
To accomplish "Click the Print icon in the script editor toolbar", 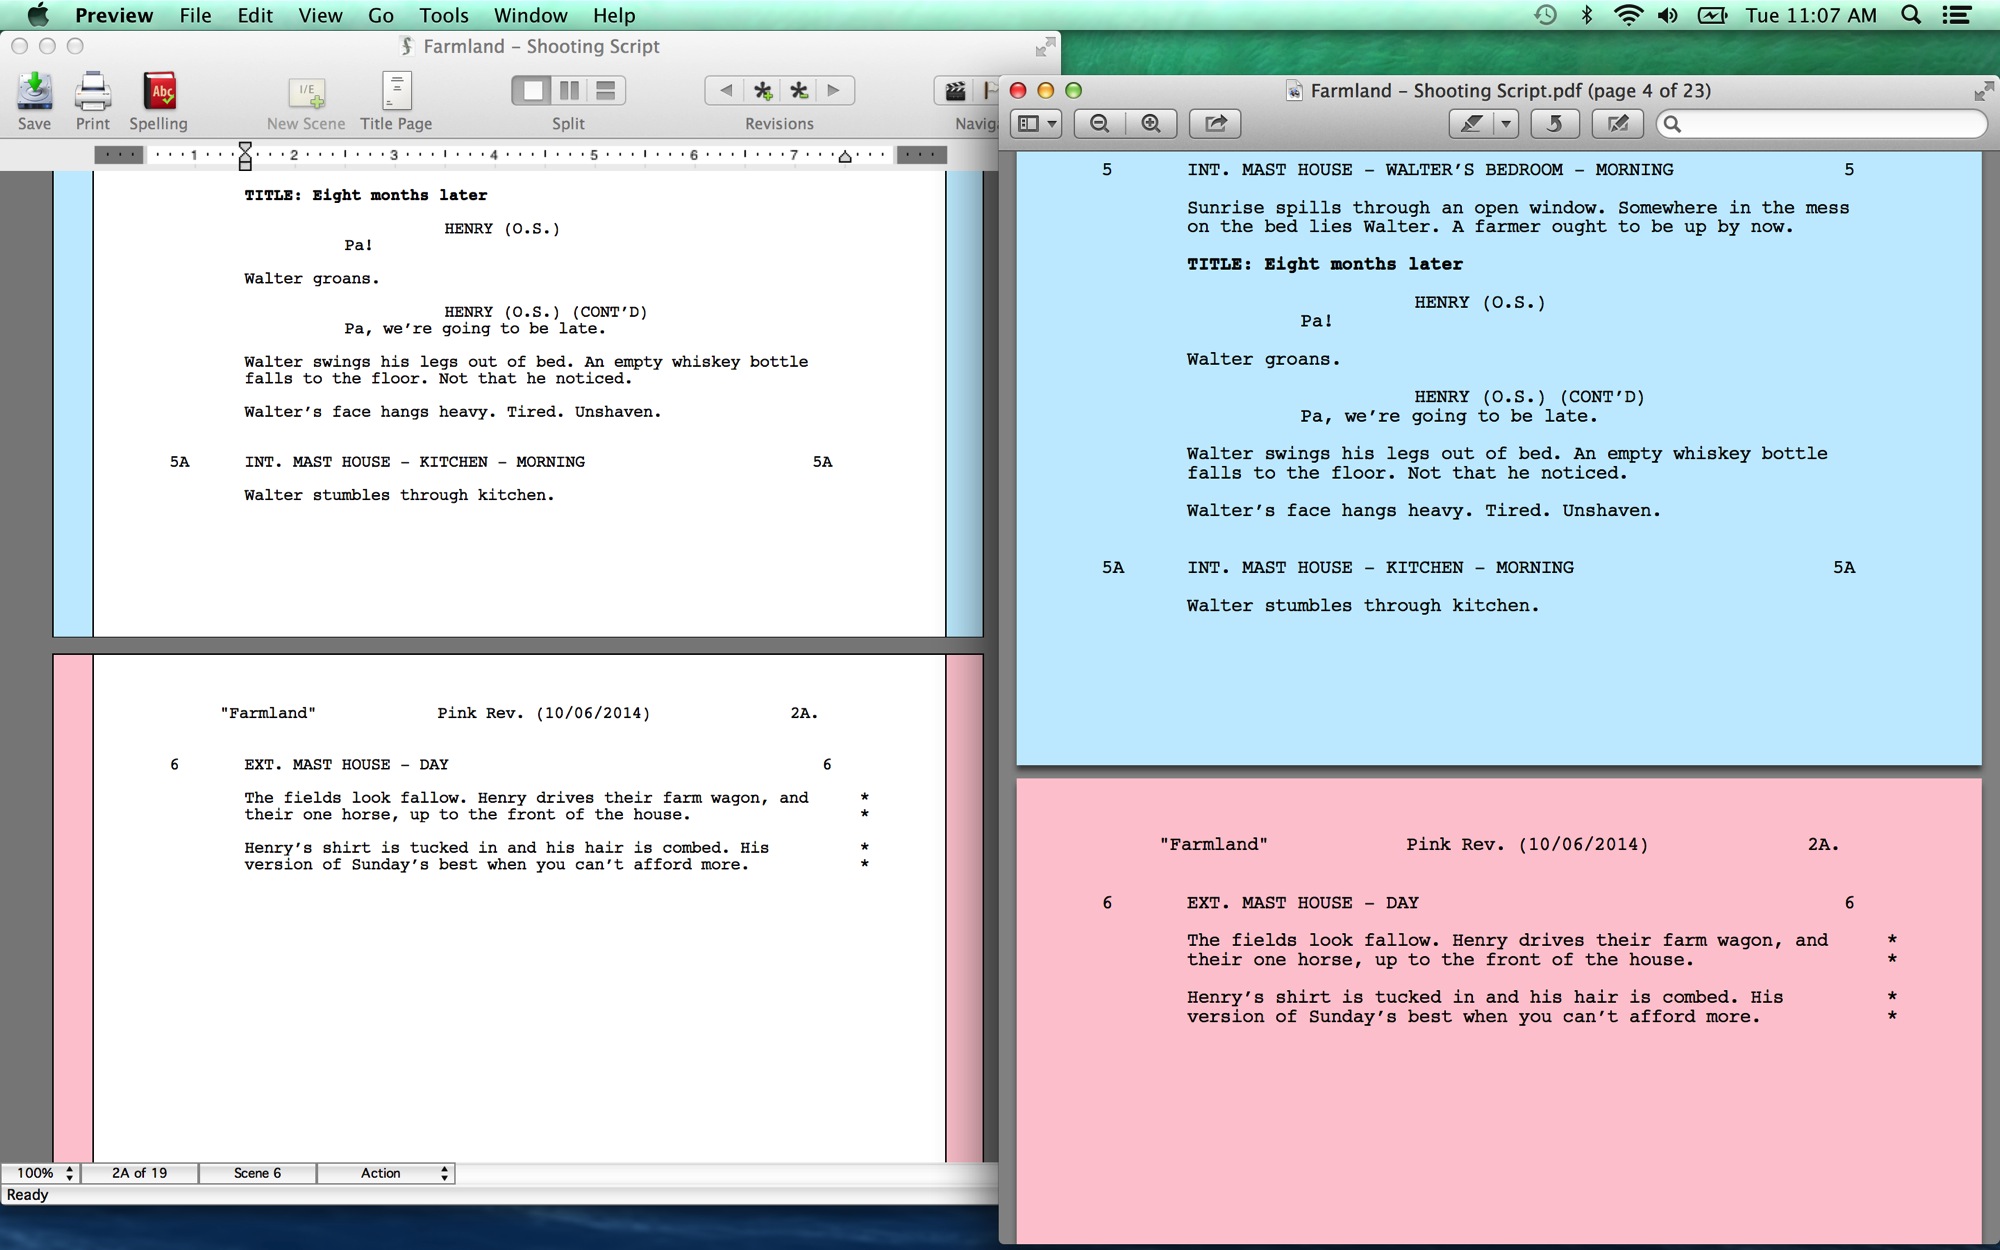I will tap(93, 91).
